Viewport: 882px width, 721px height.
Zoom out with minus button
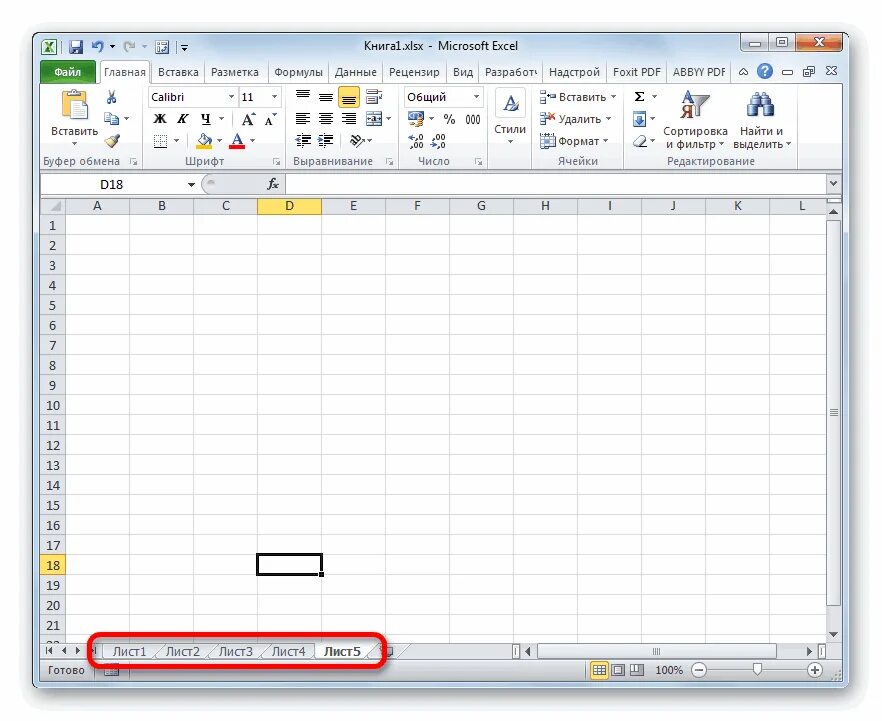(699, 670)
